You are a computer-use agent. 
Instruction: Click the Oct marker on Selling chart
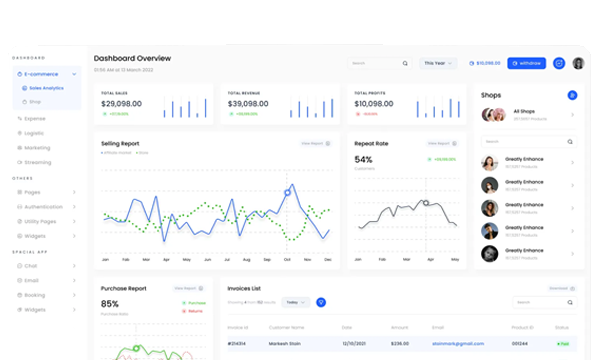(287, 193)
